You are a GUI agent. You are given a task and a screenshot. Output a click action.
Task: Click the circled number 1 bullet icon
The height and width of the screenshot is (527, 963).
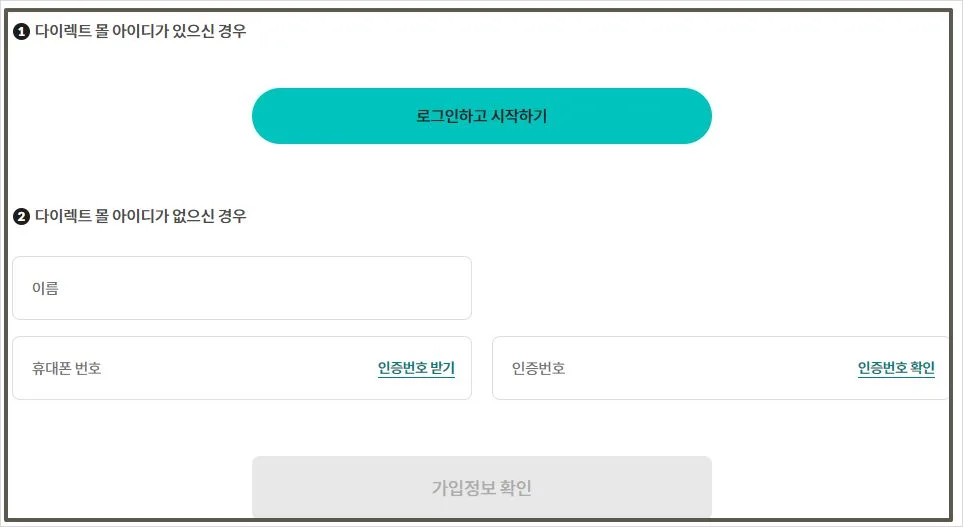[21, 32]
